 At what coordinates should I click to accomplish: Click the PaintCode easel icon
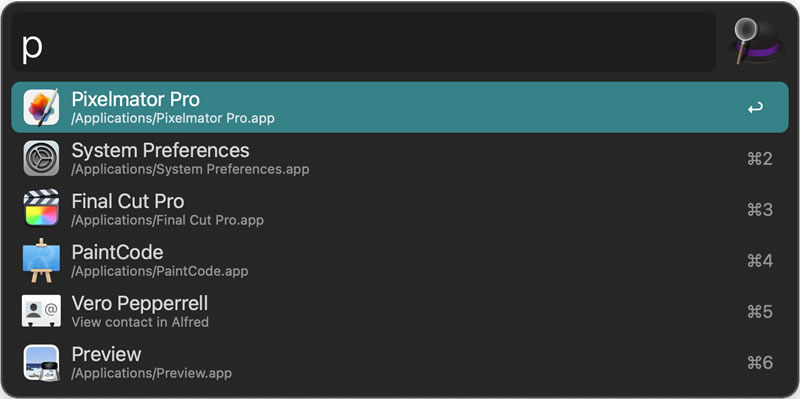pos(41,260)
